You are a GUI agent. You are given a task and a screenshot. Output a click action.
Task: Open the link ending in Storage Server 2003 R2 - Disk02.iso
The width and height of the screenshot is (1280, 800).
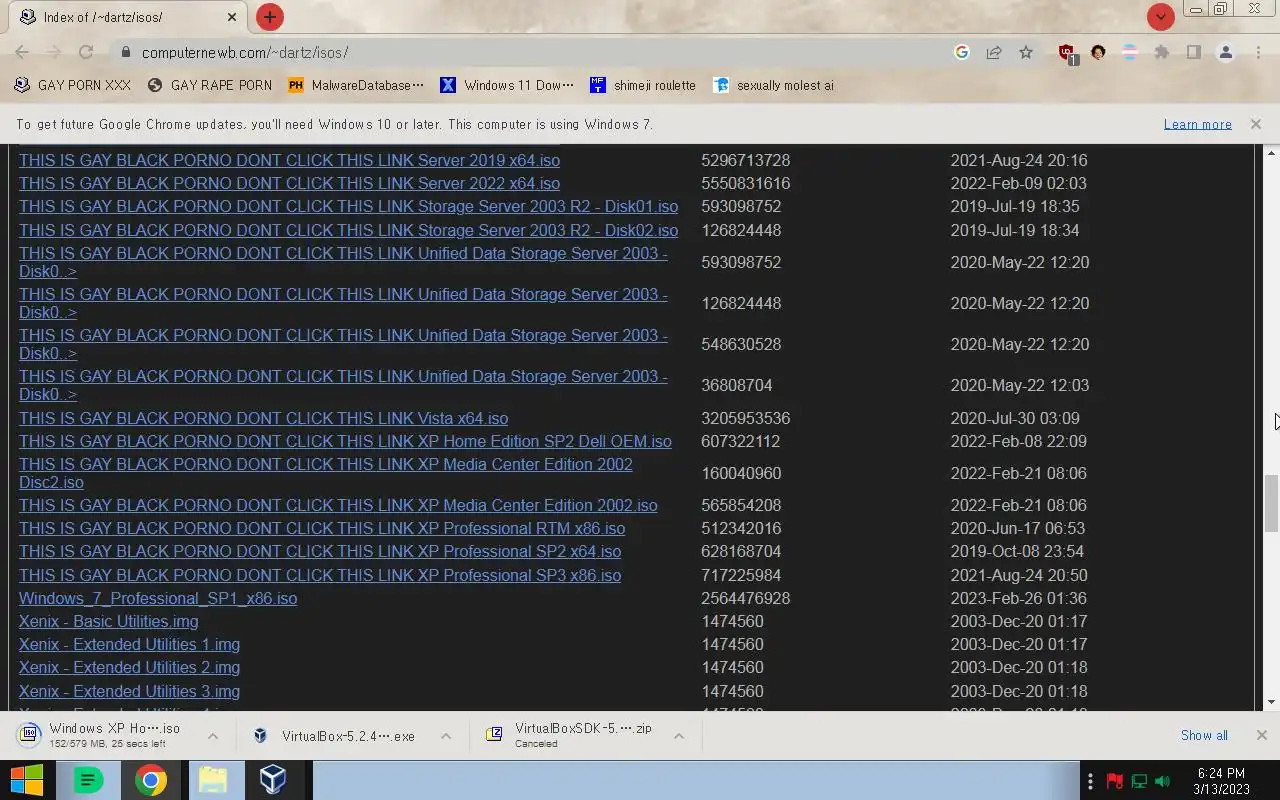(x=348, y=230)
